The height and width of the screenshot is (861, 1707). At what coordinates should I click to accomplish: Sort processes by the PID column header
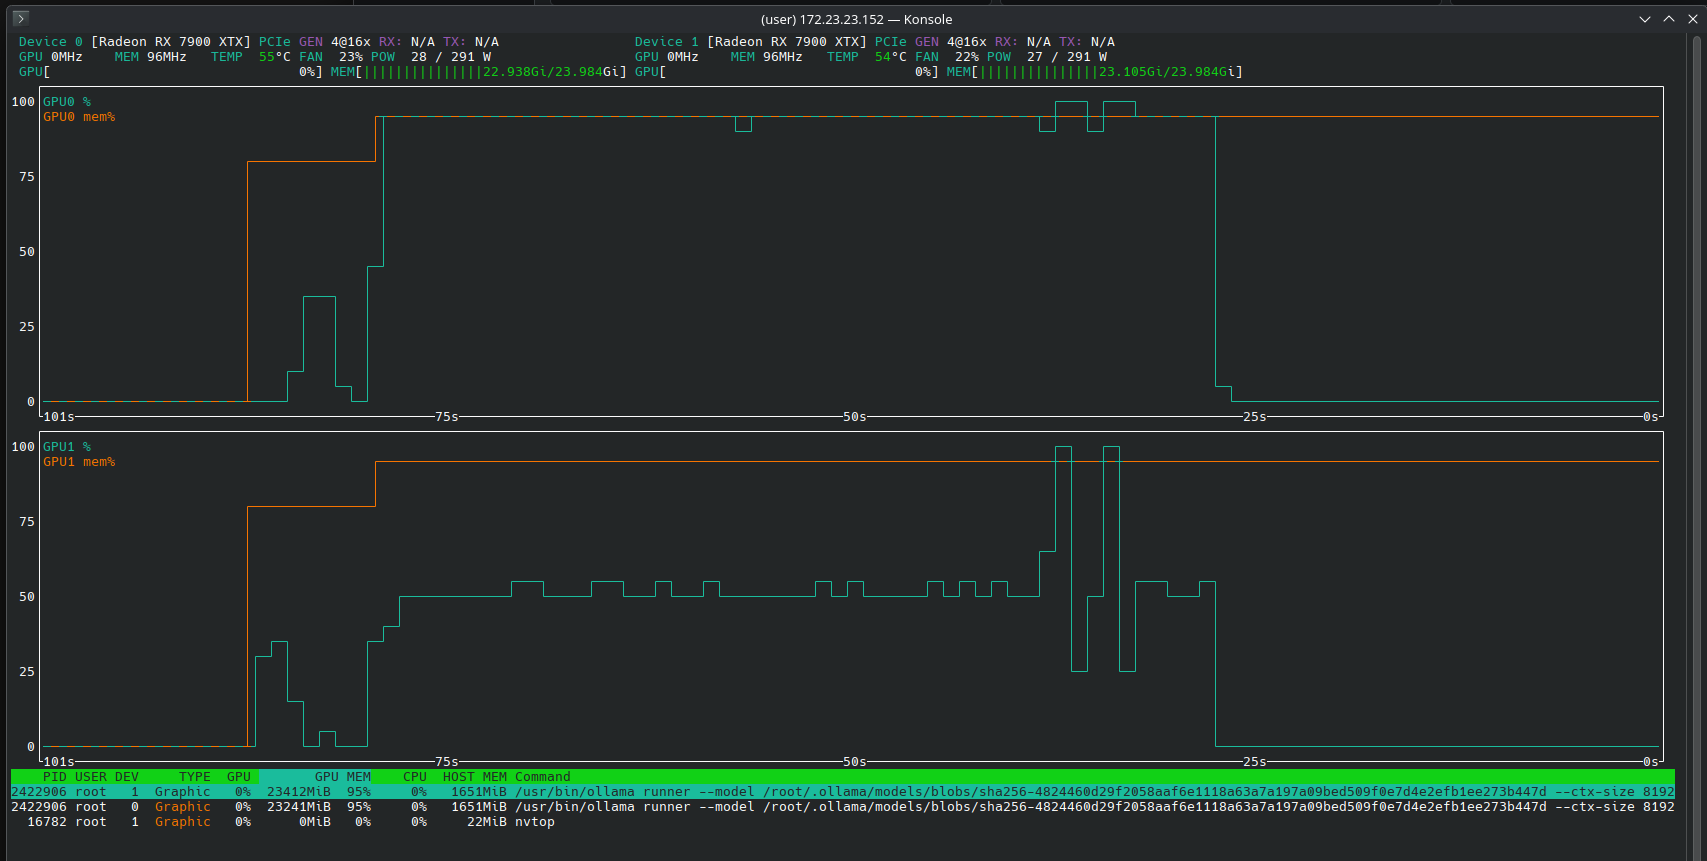click(x=54, y=777)
